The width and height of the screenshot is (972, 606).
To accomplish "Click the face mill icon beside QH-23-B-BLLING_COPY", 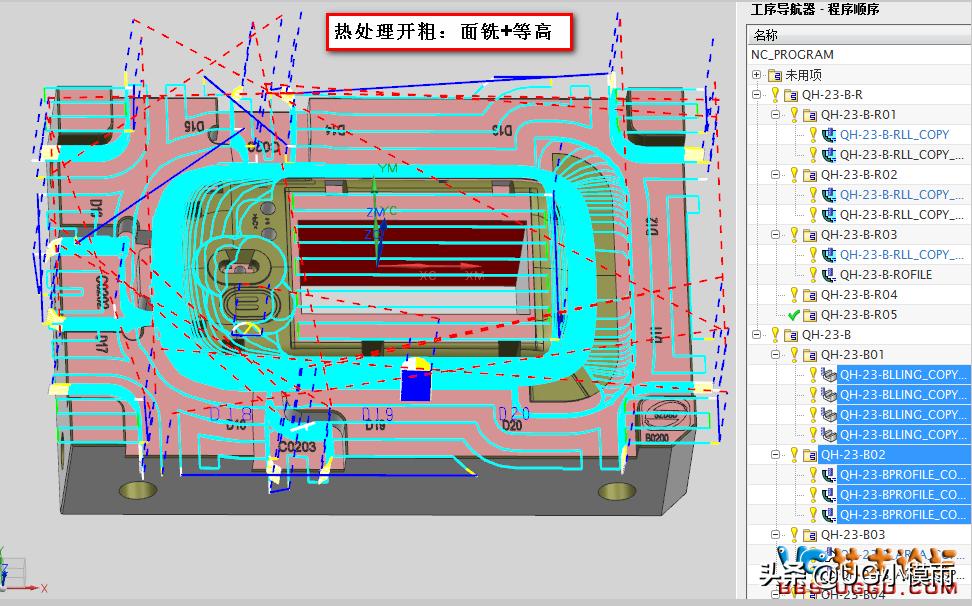I will 828,376.
